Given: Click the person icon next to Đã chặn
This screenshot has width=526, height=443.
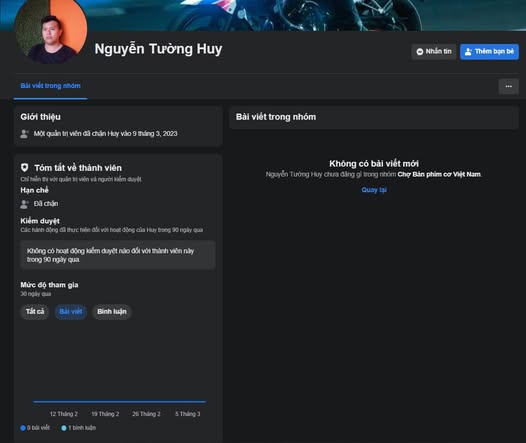Looking at the screenshot, I should (x=24, y=204).
